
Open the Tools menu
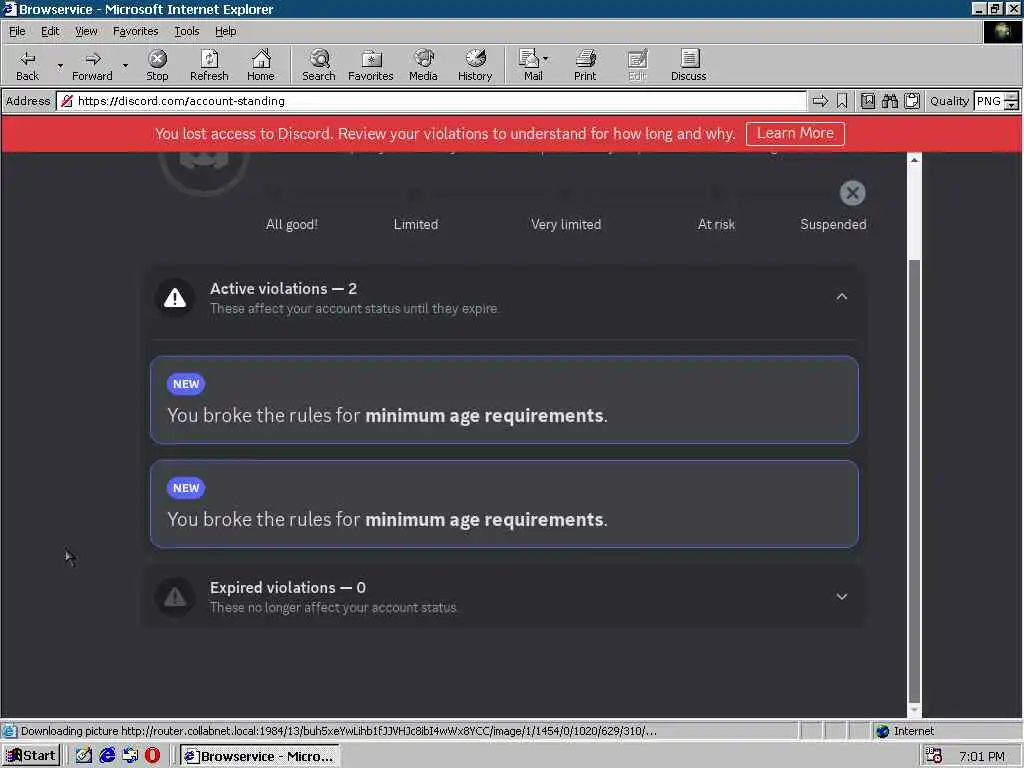[x=186, y=31]
